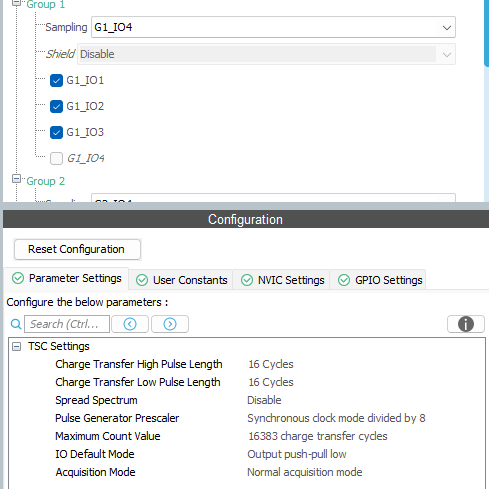Switch to User Constants tab
This screenshot has height=489, width=489.
coord(181,280)
